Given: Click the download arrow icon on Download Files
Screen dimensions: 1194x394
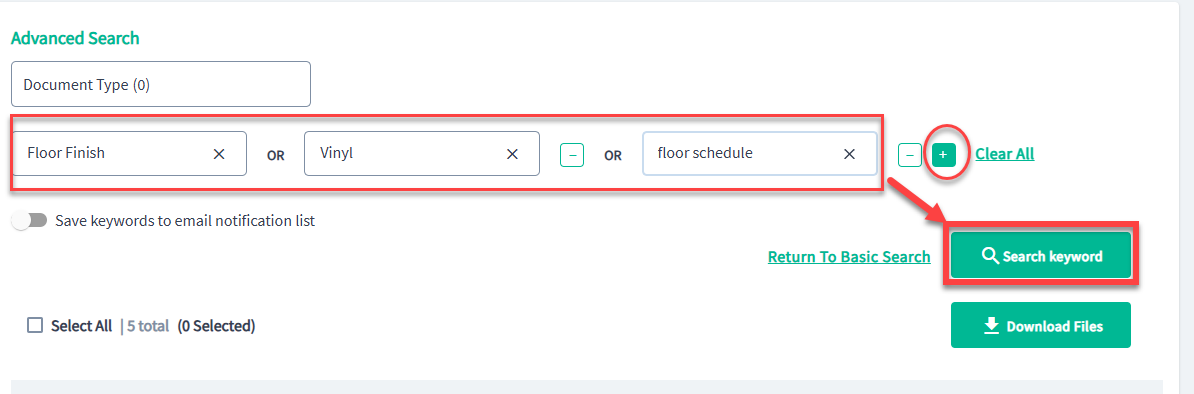Looking at the screenshot, I should coord(991,325).
